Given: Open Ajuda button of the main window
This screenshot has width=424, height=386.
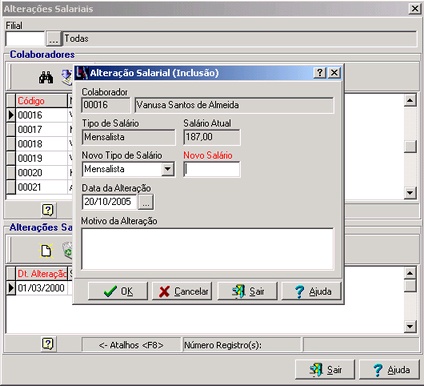Looking at the screenshot, I should point(389,369).
